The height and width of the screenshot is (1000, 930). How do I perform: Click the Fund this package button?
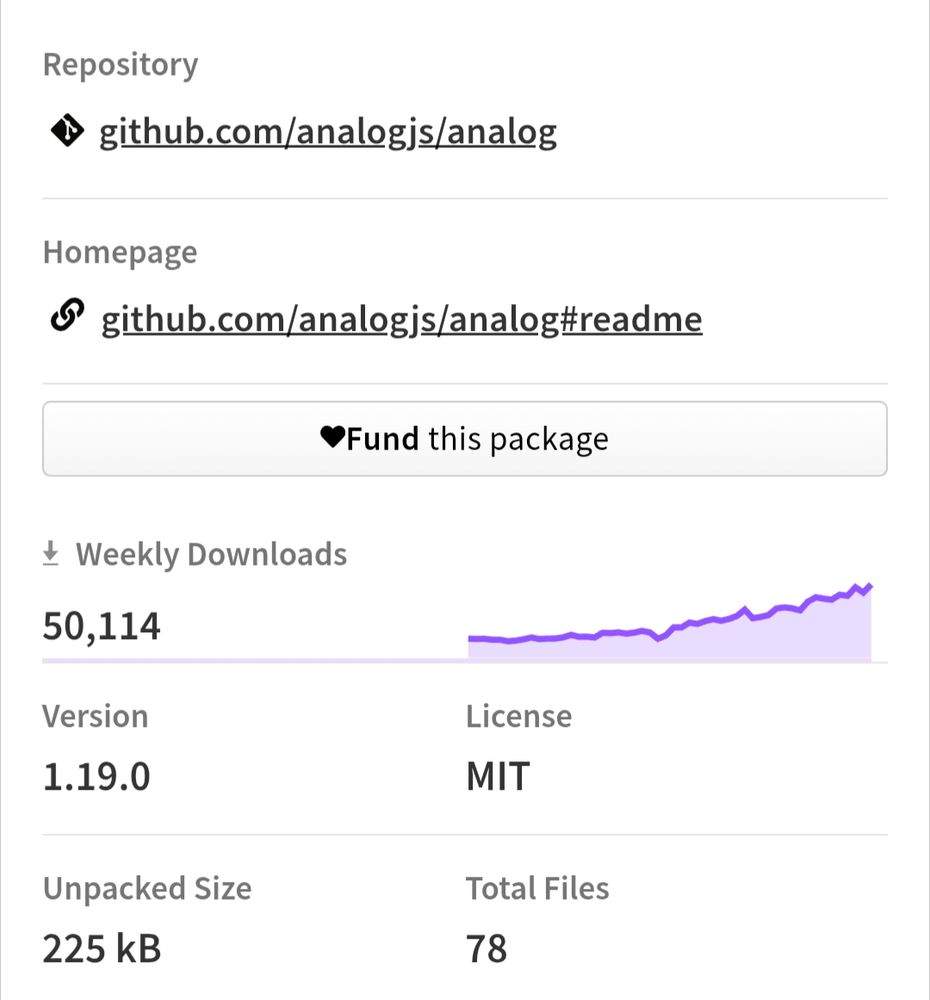pos(464,439)
